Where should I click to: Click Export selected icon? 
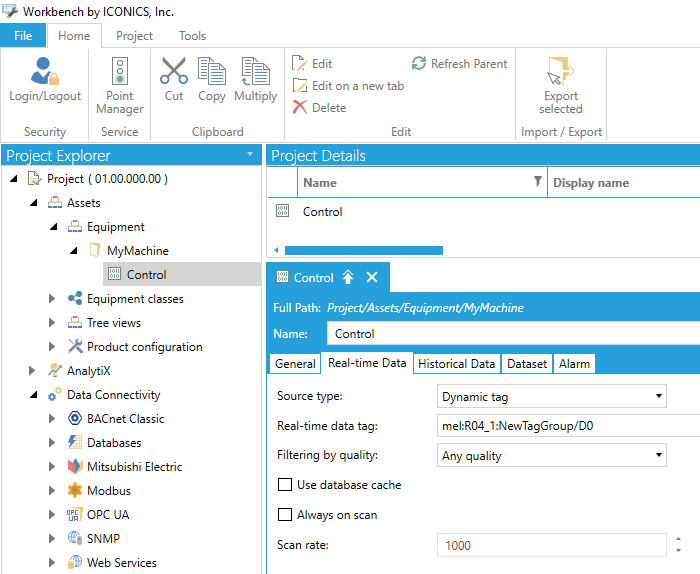click(561, 71)
